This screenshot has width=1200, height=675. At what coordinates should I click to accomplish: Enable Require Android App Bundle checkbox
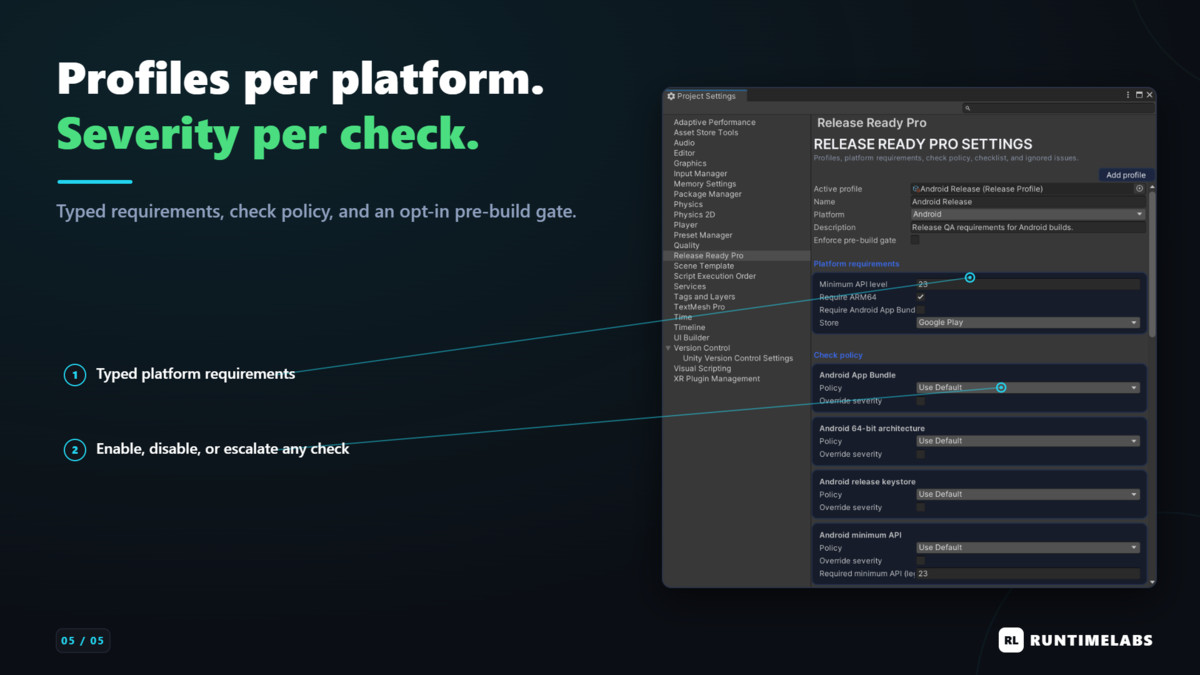[x=920, y=310]
